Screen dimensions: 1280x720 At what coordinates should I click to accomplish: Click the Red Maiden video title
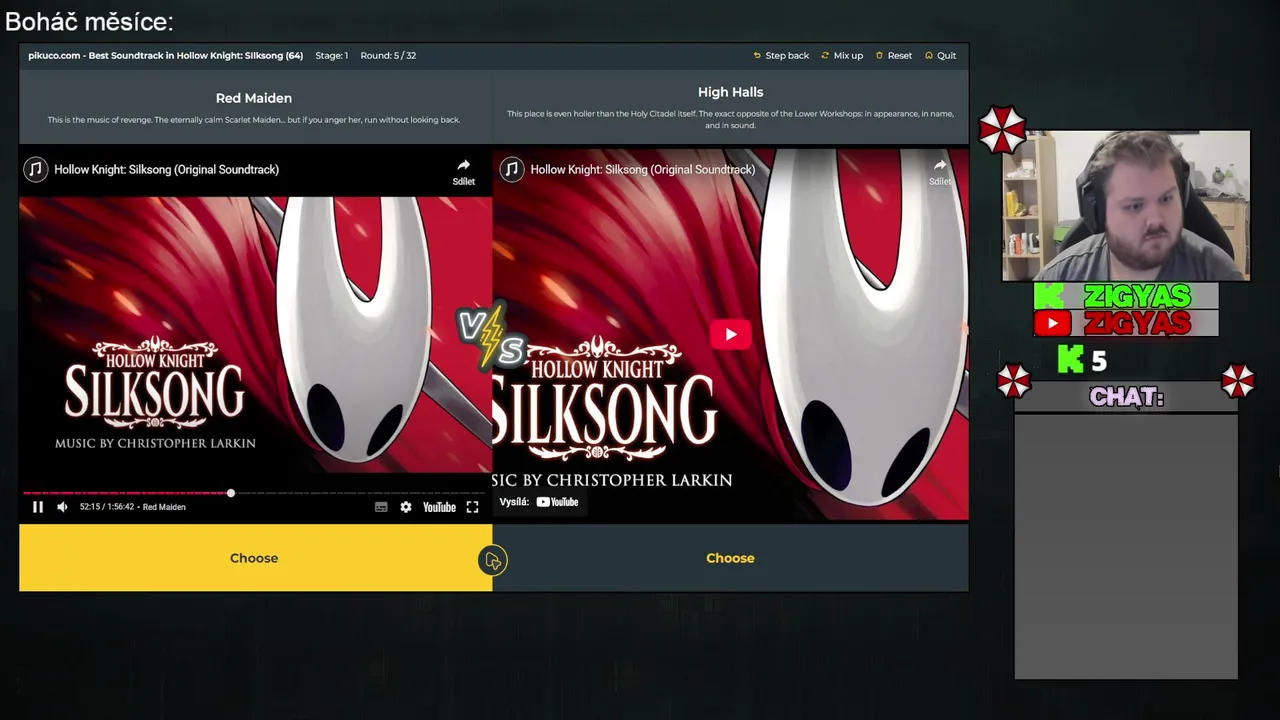tap(167, 169)
